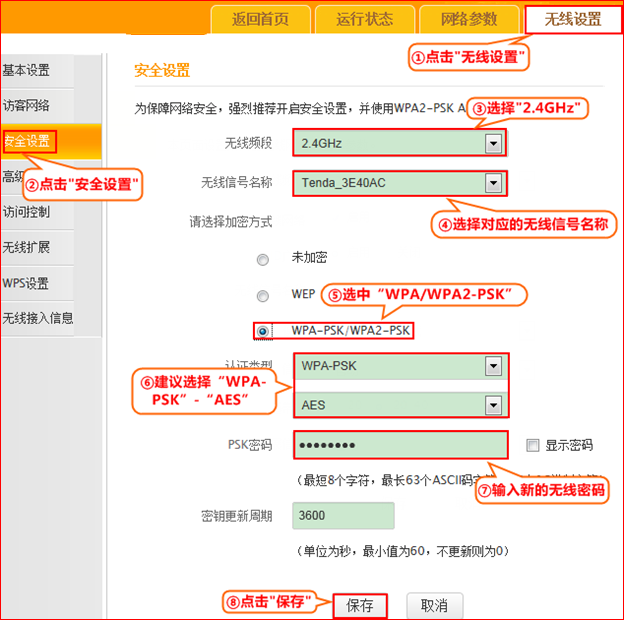The image size is (624, 620).
Task: Choose the WEP encryption option
Action: [263, 296]
